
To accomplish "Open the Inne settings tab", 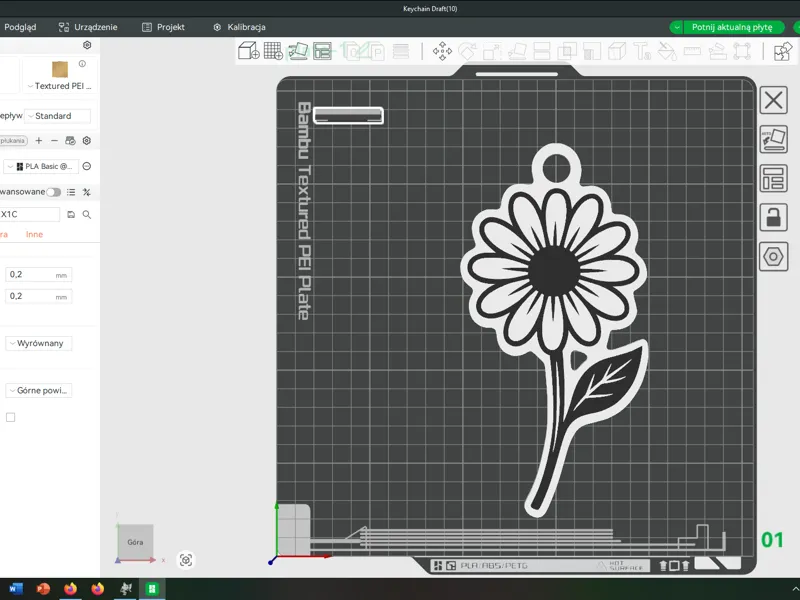I will tap(34, 234).
